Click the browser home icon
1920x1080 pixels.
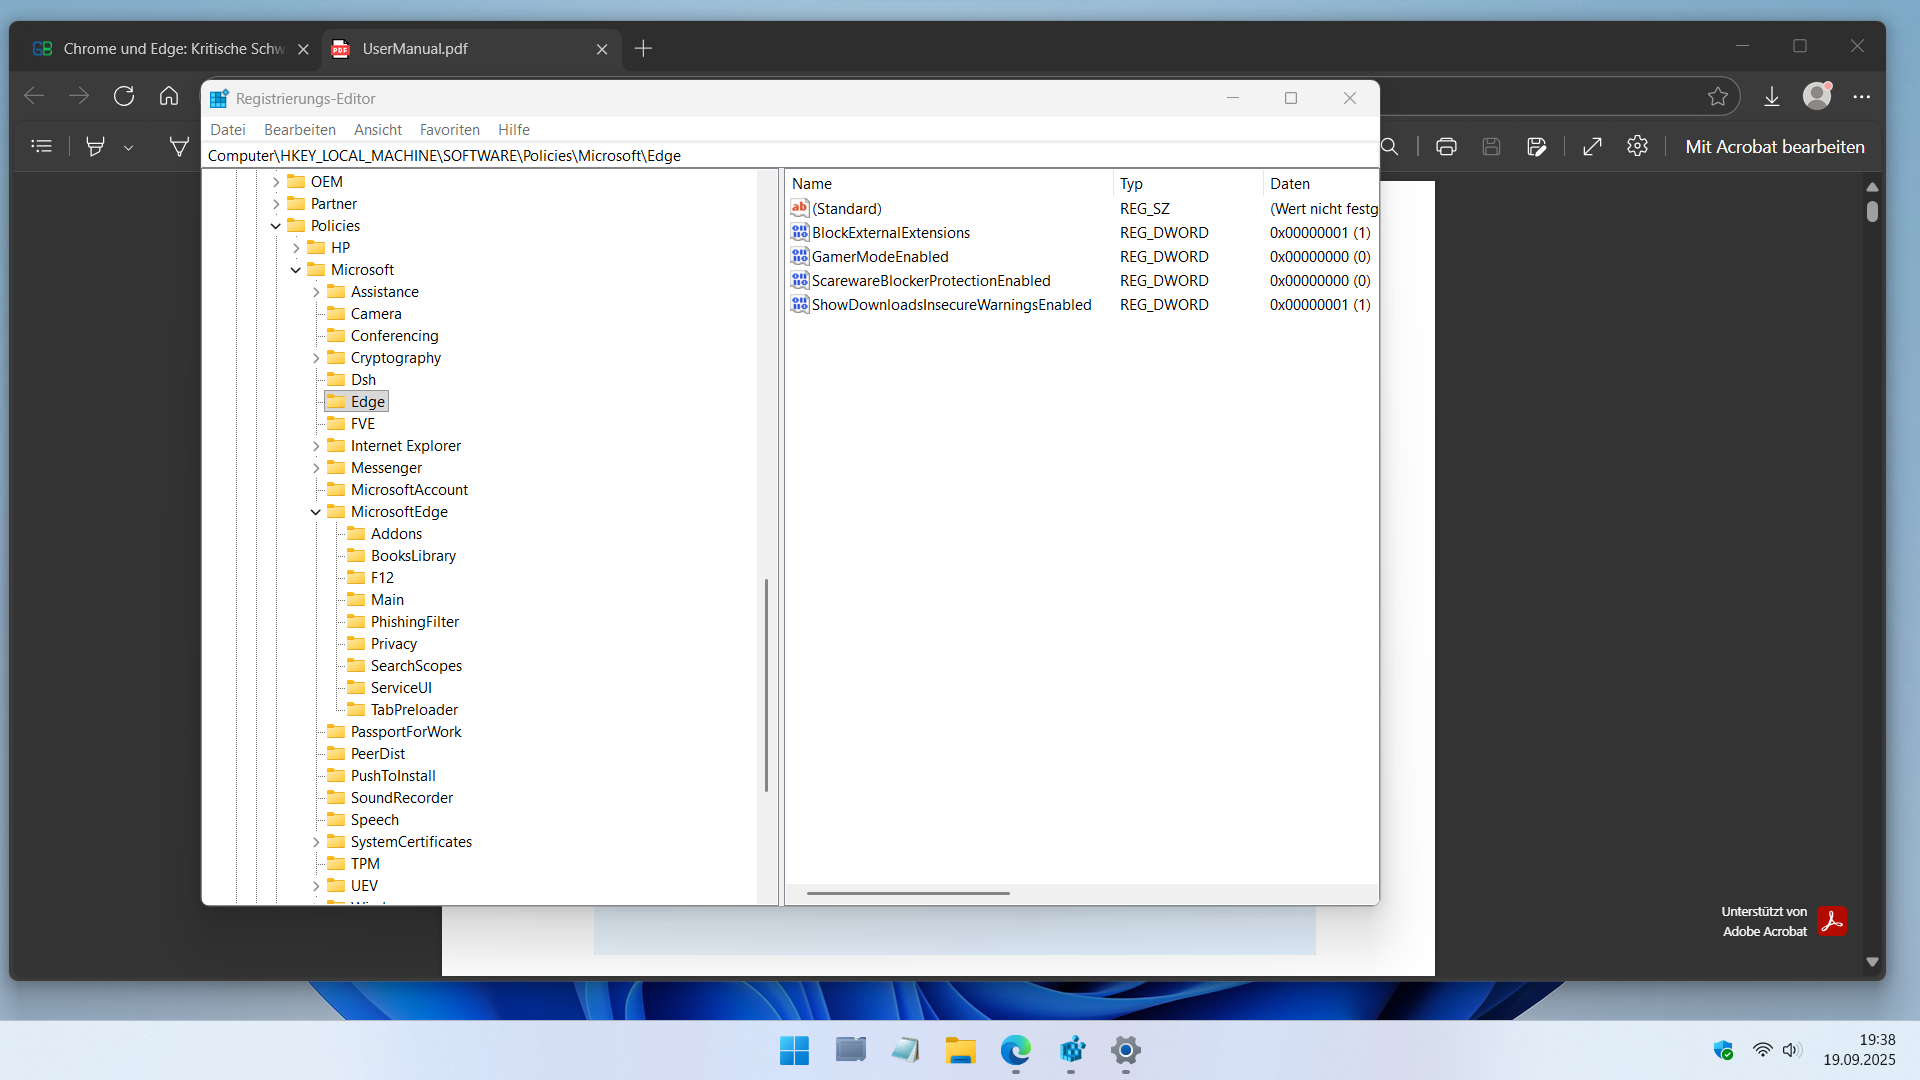click(x=169, y=96)
